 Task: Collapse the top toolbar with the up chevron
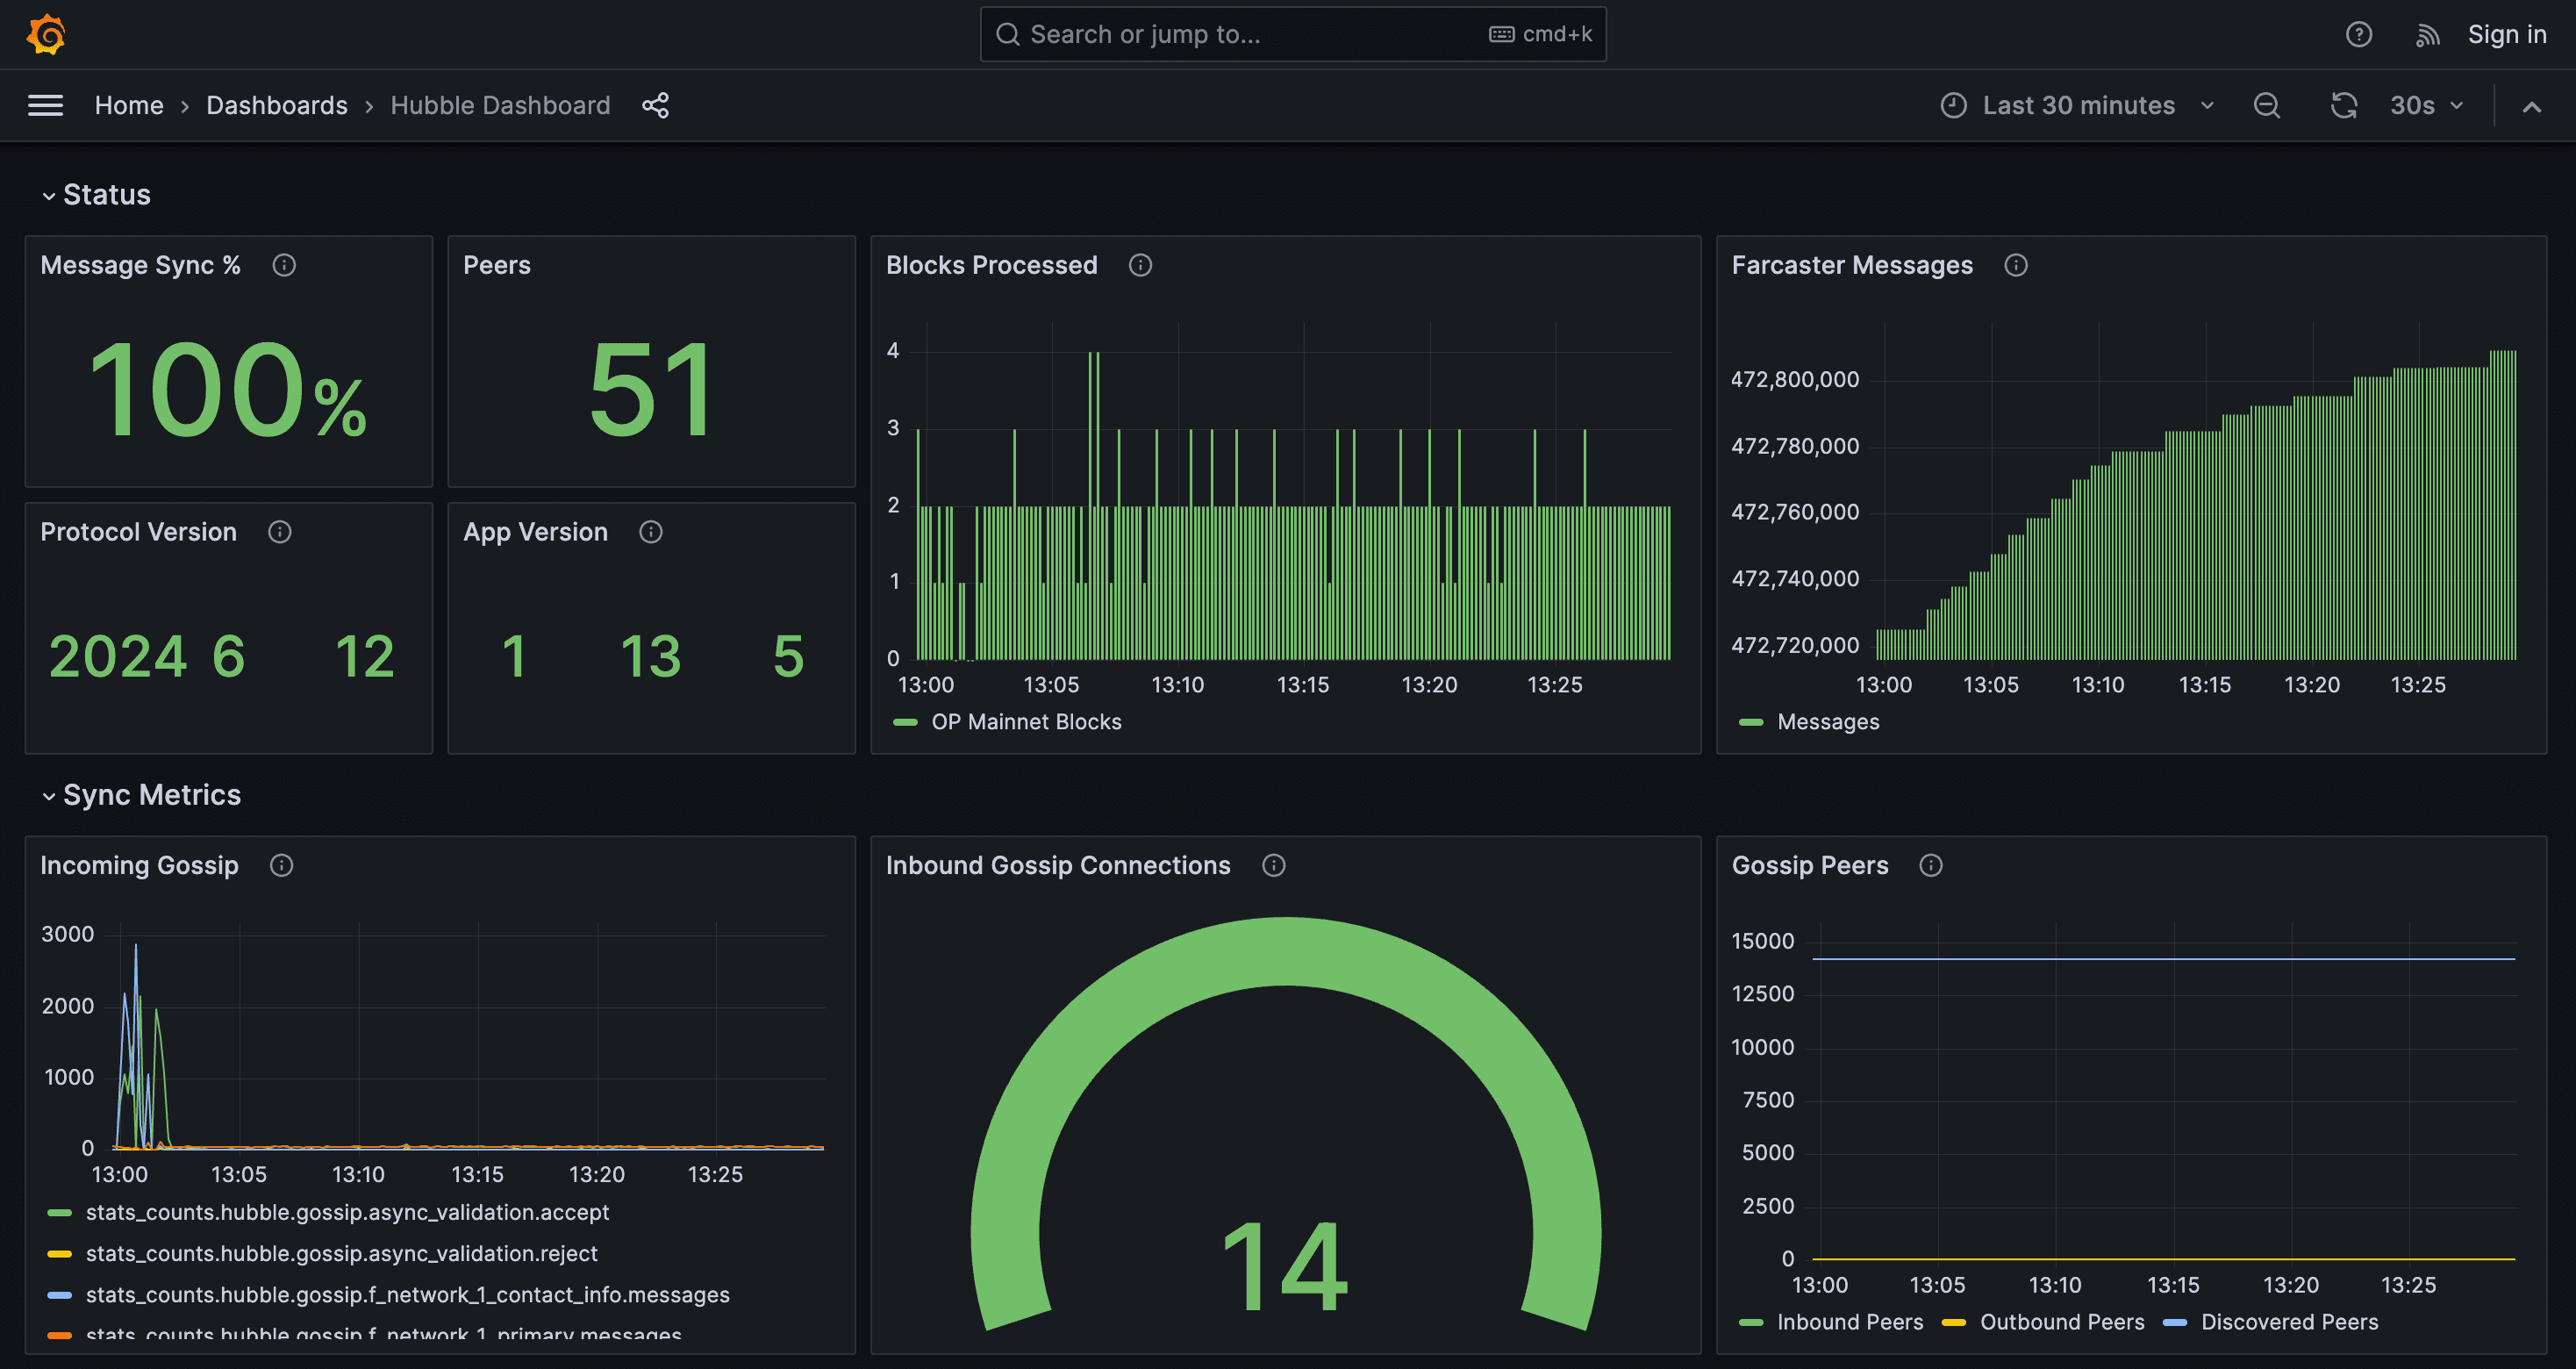coord(2531,106)
